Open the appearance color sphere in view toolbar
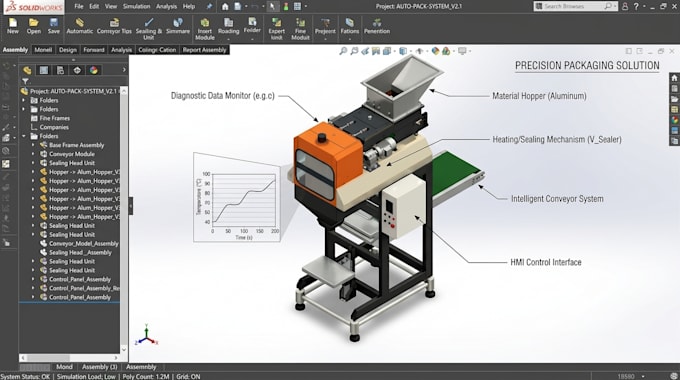 (x=435, y=51)
